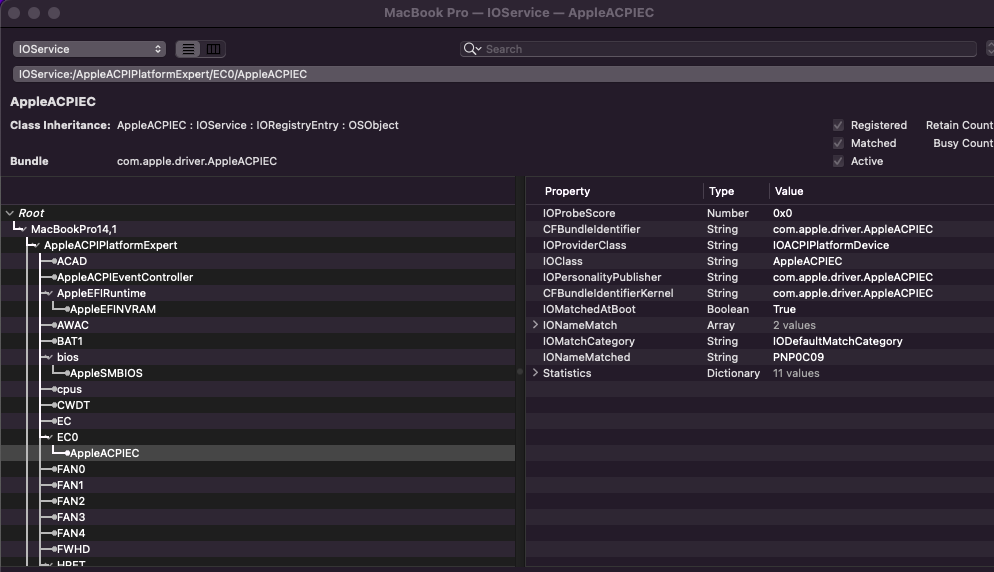Select the CWDT tree entry
Image resolution: width=994 pixels, height=572 pixels.
(74, 405)
